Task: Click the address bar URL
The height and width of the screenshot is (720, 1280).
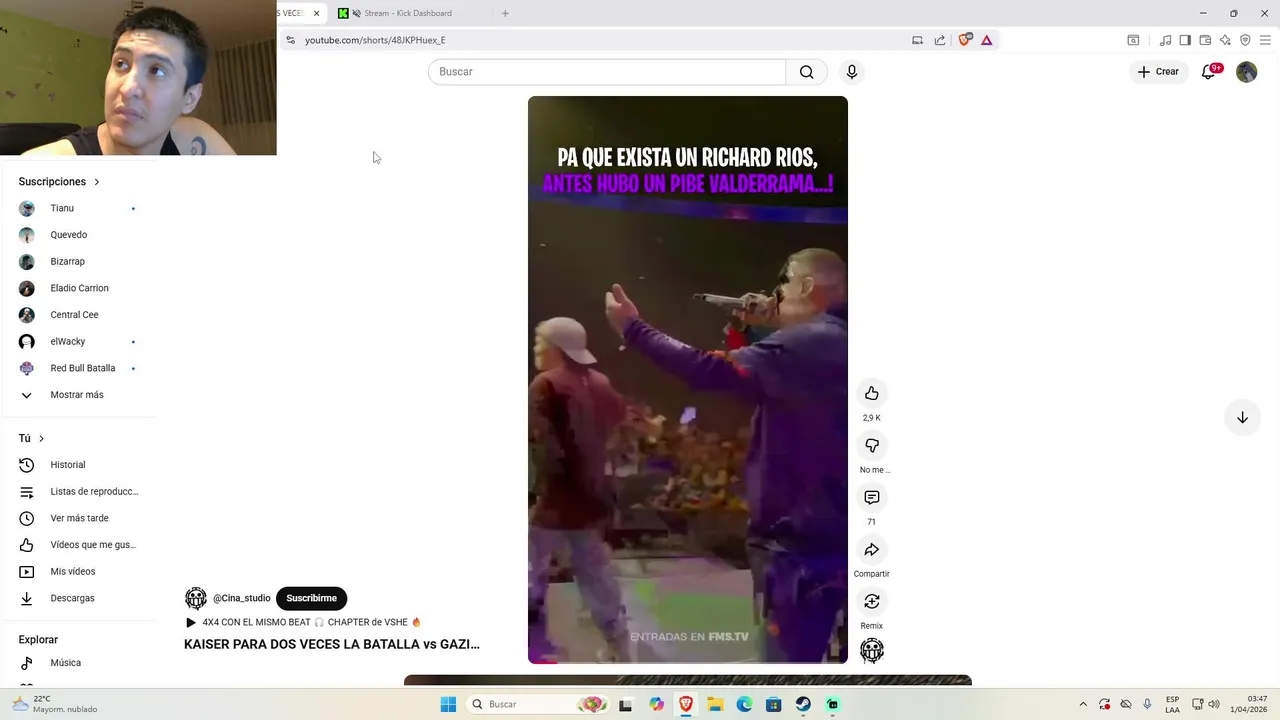Action: (x=375, y=40)
